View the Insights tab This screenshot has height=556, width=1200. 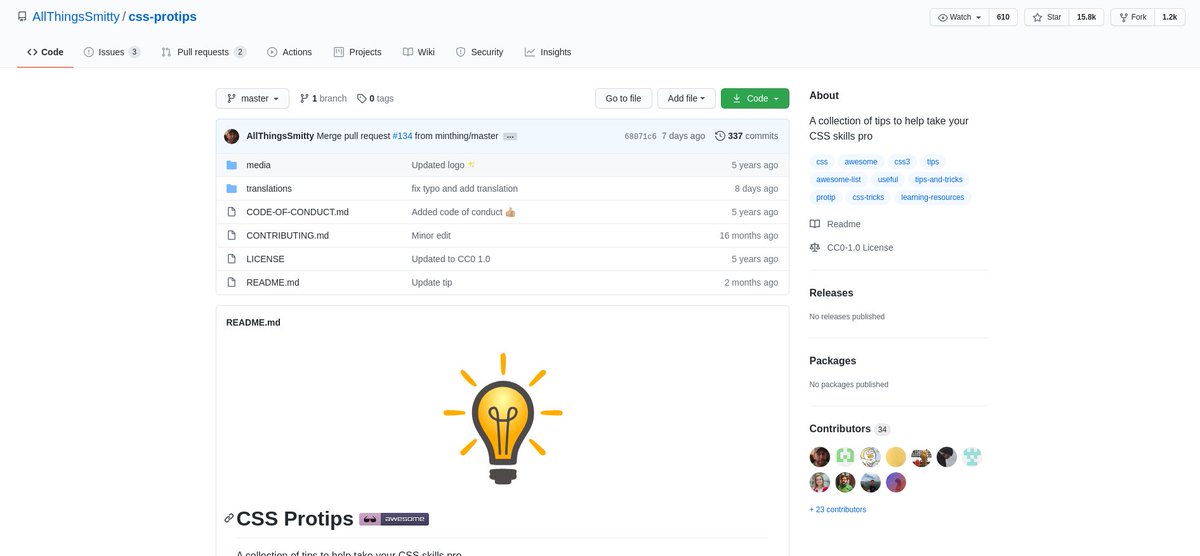pos(548,52)
